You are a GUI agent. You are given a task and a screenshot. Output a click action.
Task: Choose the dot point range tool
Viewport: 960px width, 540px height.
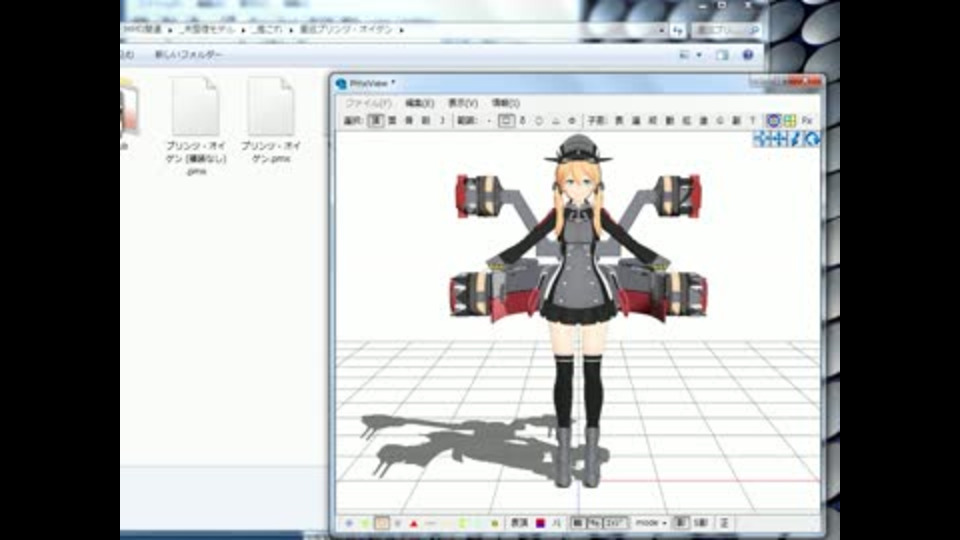(489, 121)
